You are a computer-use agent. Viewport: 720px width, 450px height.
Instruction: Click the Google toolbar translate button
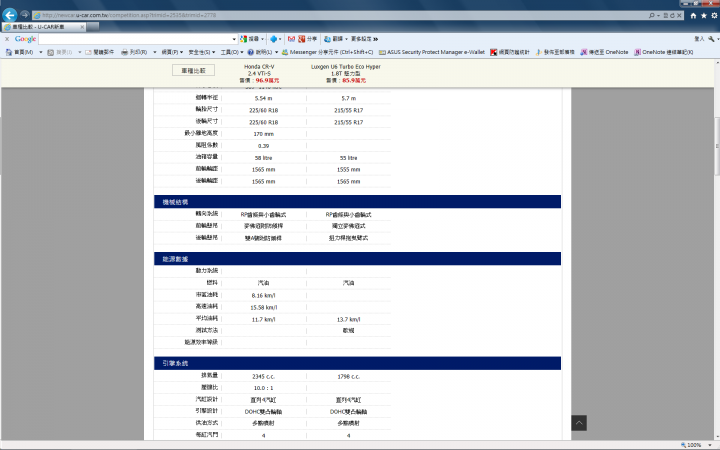coord(333,39)
